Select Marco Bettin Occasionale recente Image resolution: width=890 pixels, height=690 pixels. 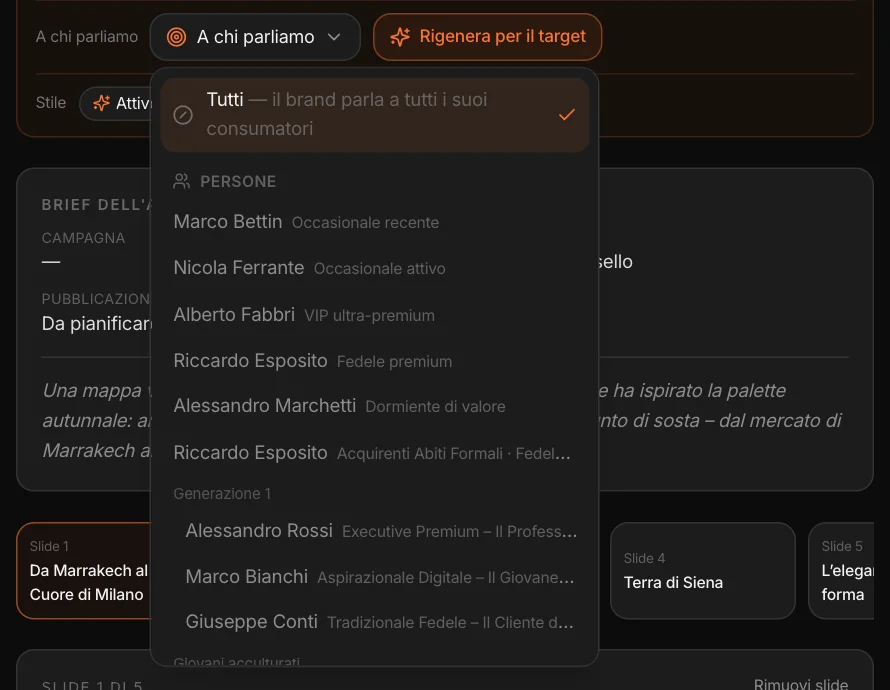(375, 222)
